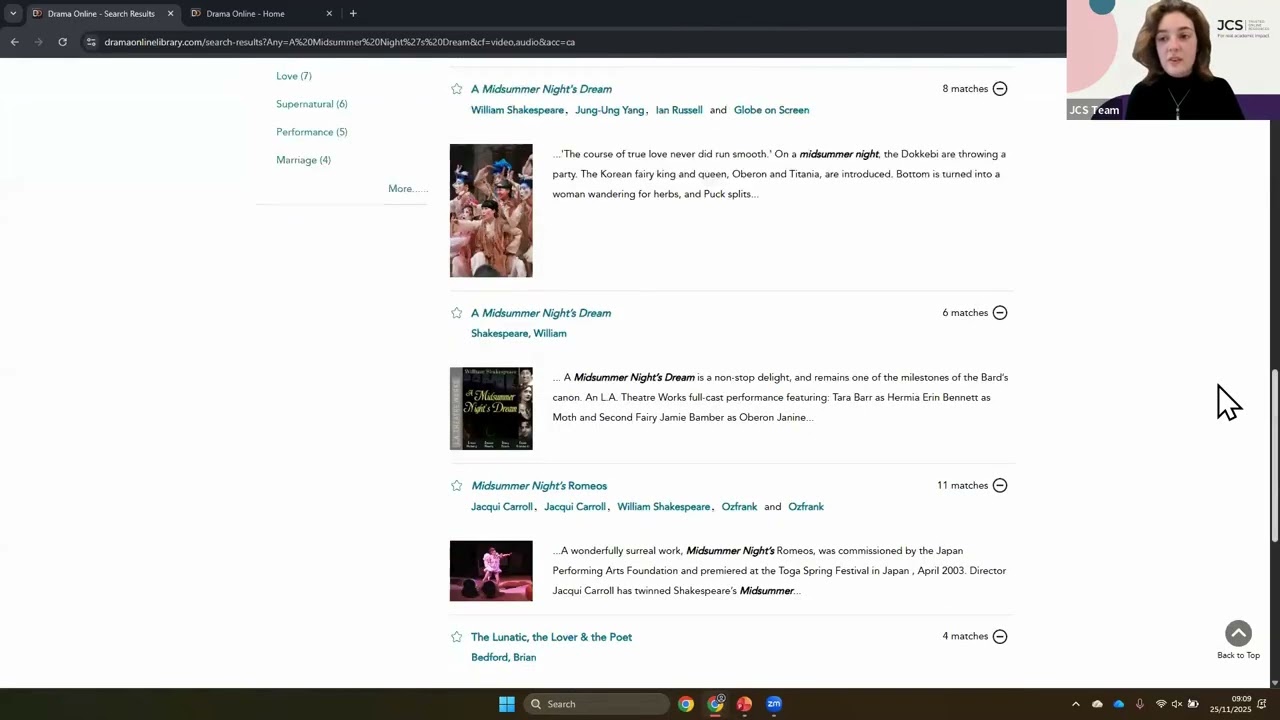Show hidden system tray icons
Screen dimensions: 1280x720
pos(1076,704)
